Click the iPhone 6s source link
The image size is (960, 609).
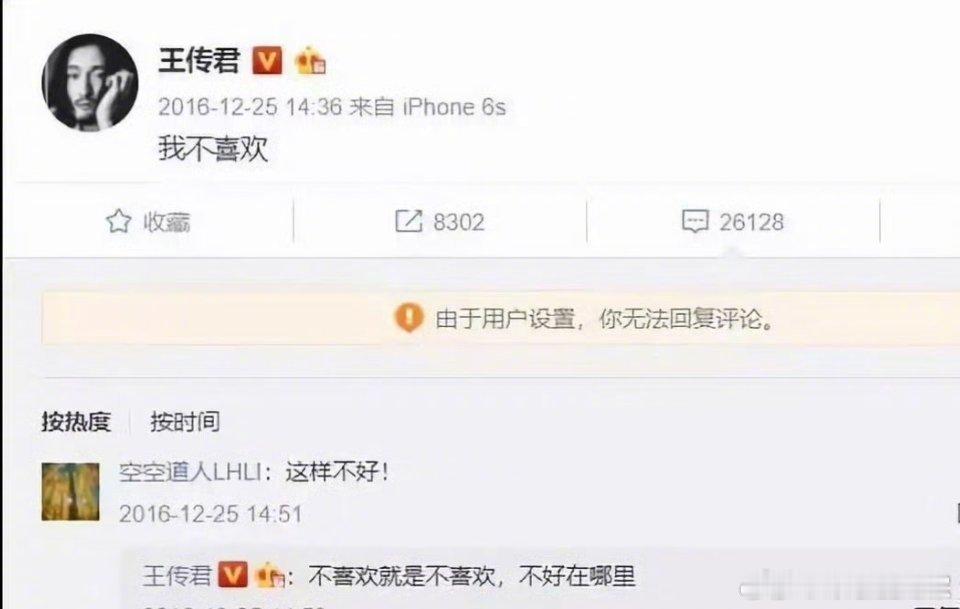tap(454, 107)
